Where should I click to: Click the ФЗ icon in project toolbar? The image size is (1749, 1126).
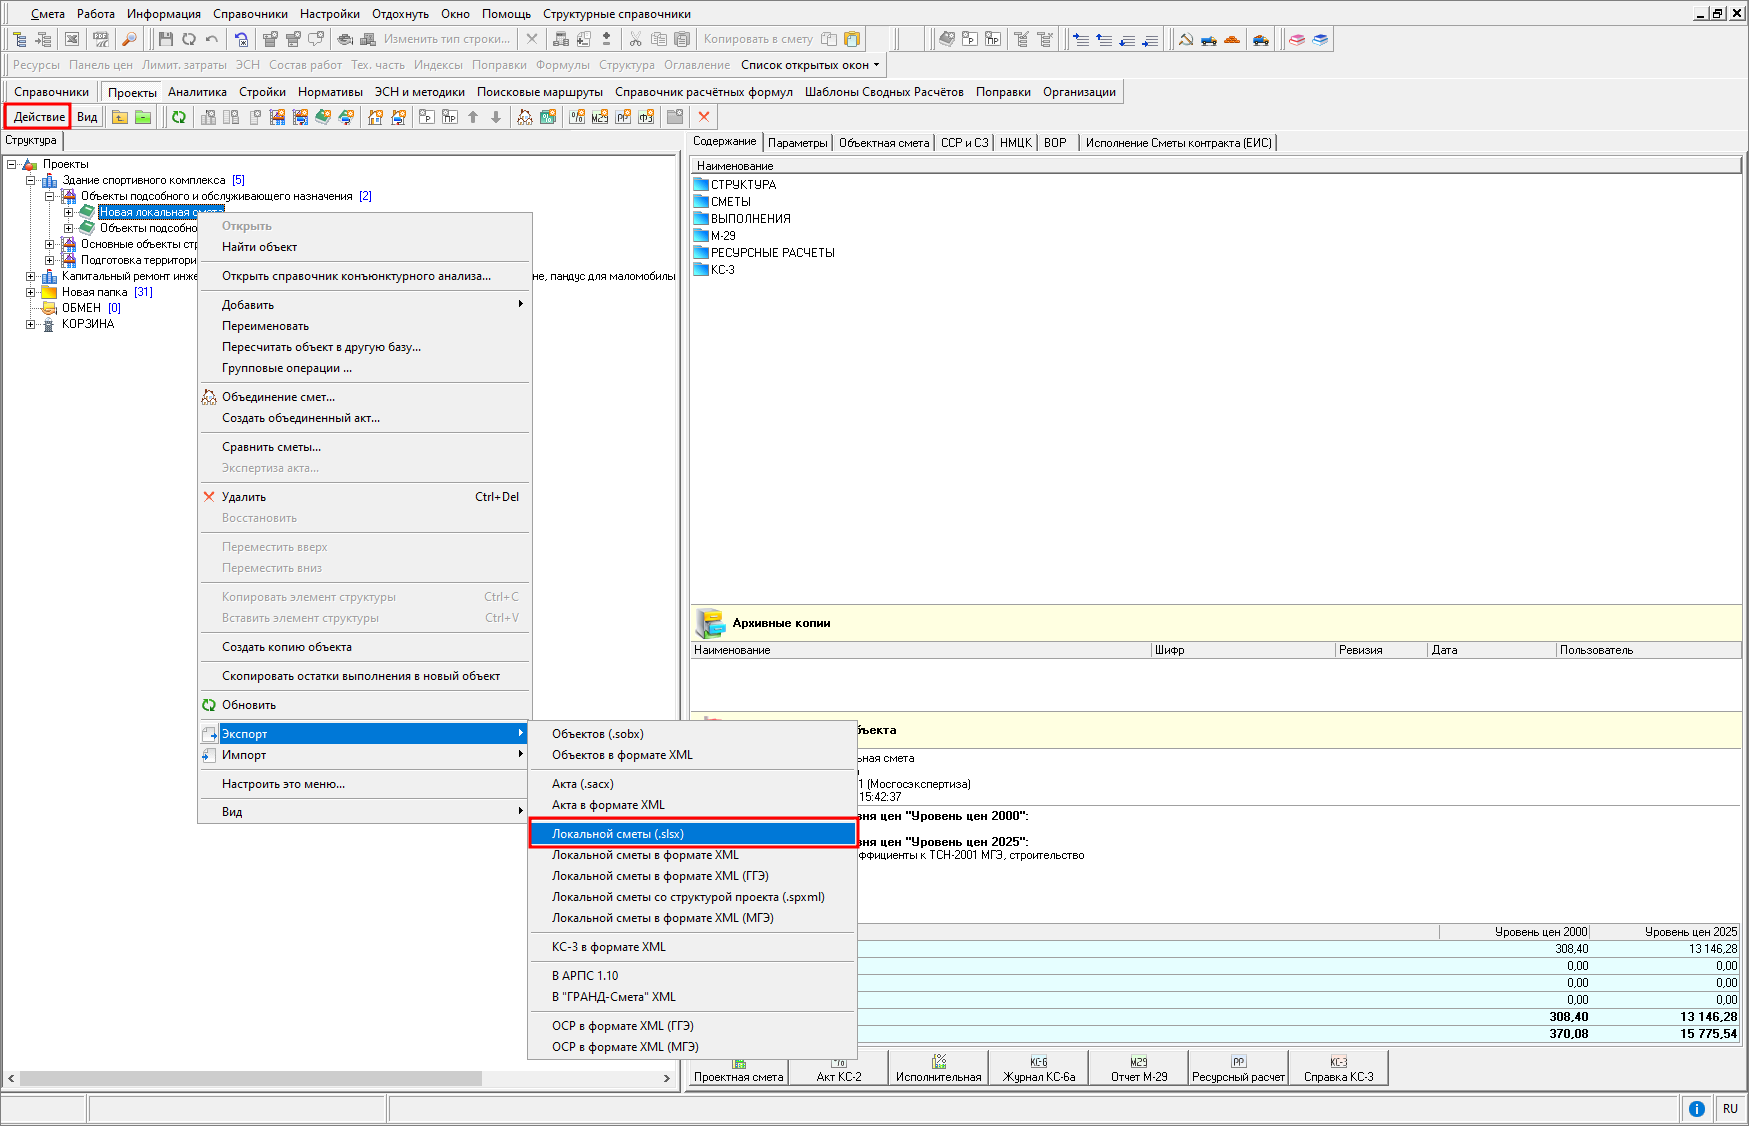[x=646, y=117]
